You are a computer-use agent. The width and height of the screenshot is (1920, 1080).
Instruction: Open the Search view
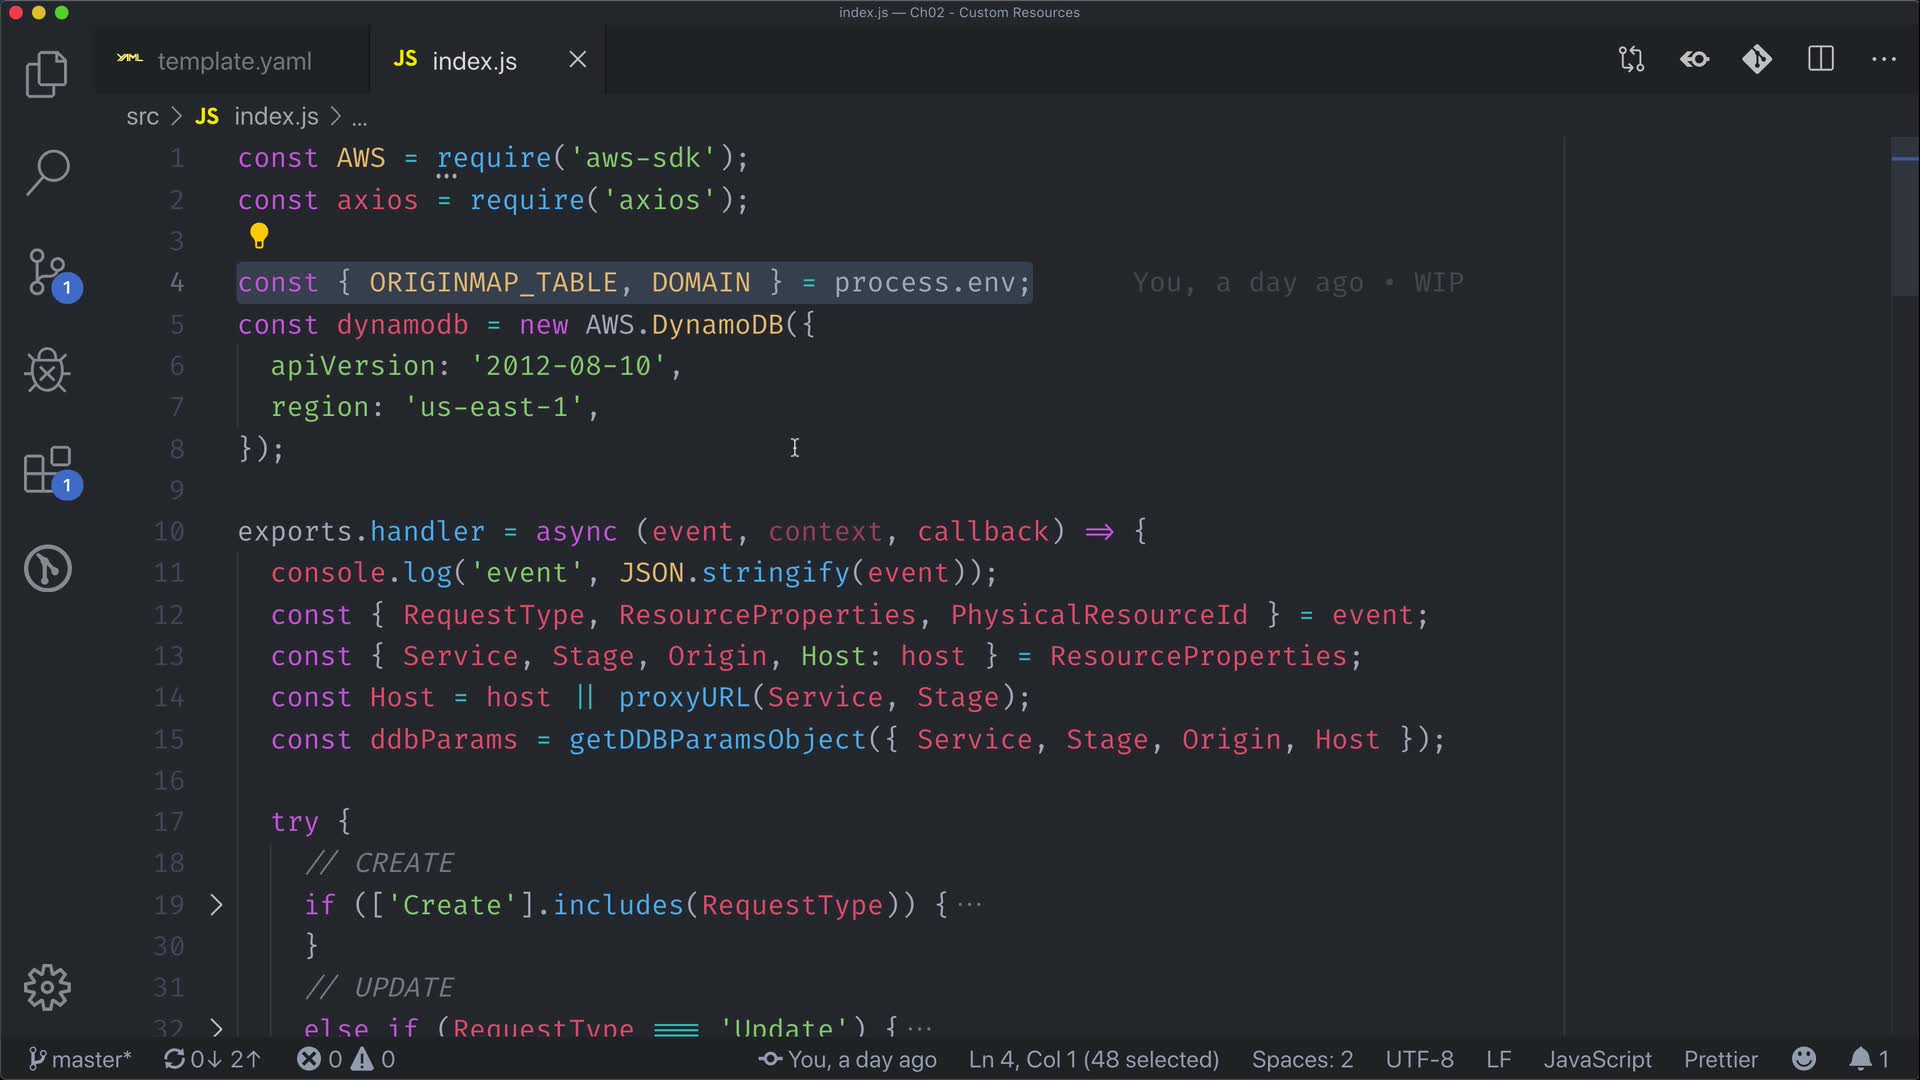coord(46,173)
